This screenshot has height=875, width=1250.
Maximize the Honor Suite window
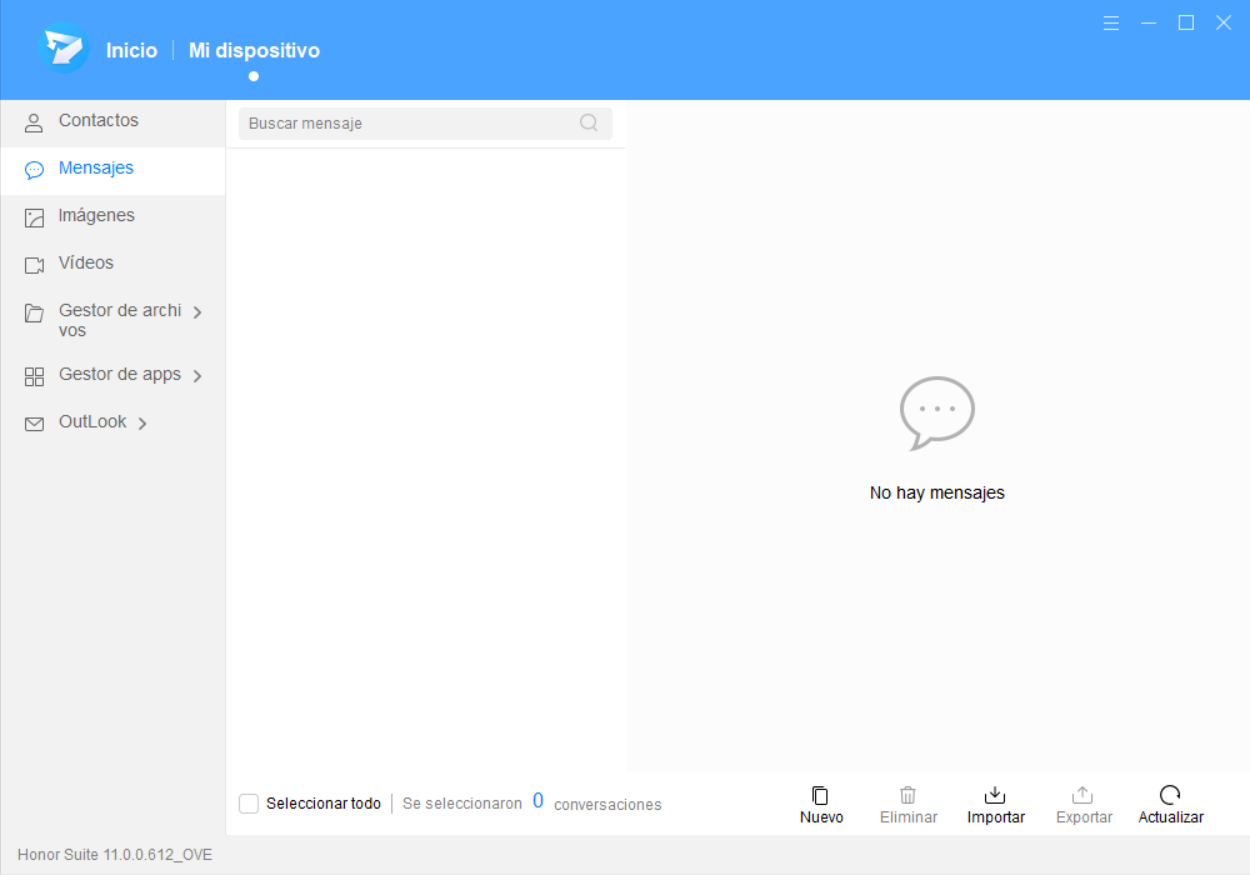[x=1186, y=23]
